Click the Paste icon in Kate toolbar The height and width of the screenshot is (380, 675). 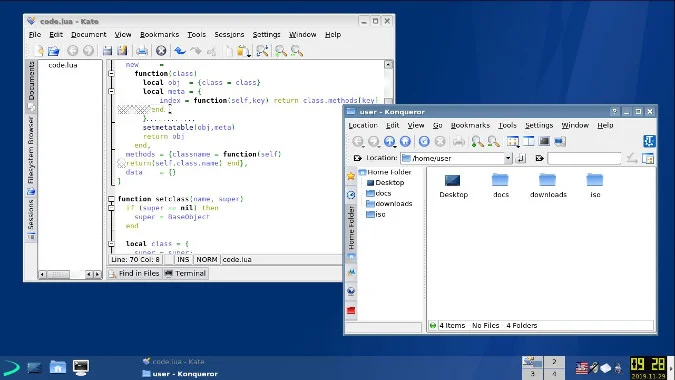[242, 51]
